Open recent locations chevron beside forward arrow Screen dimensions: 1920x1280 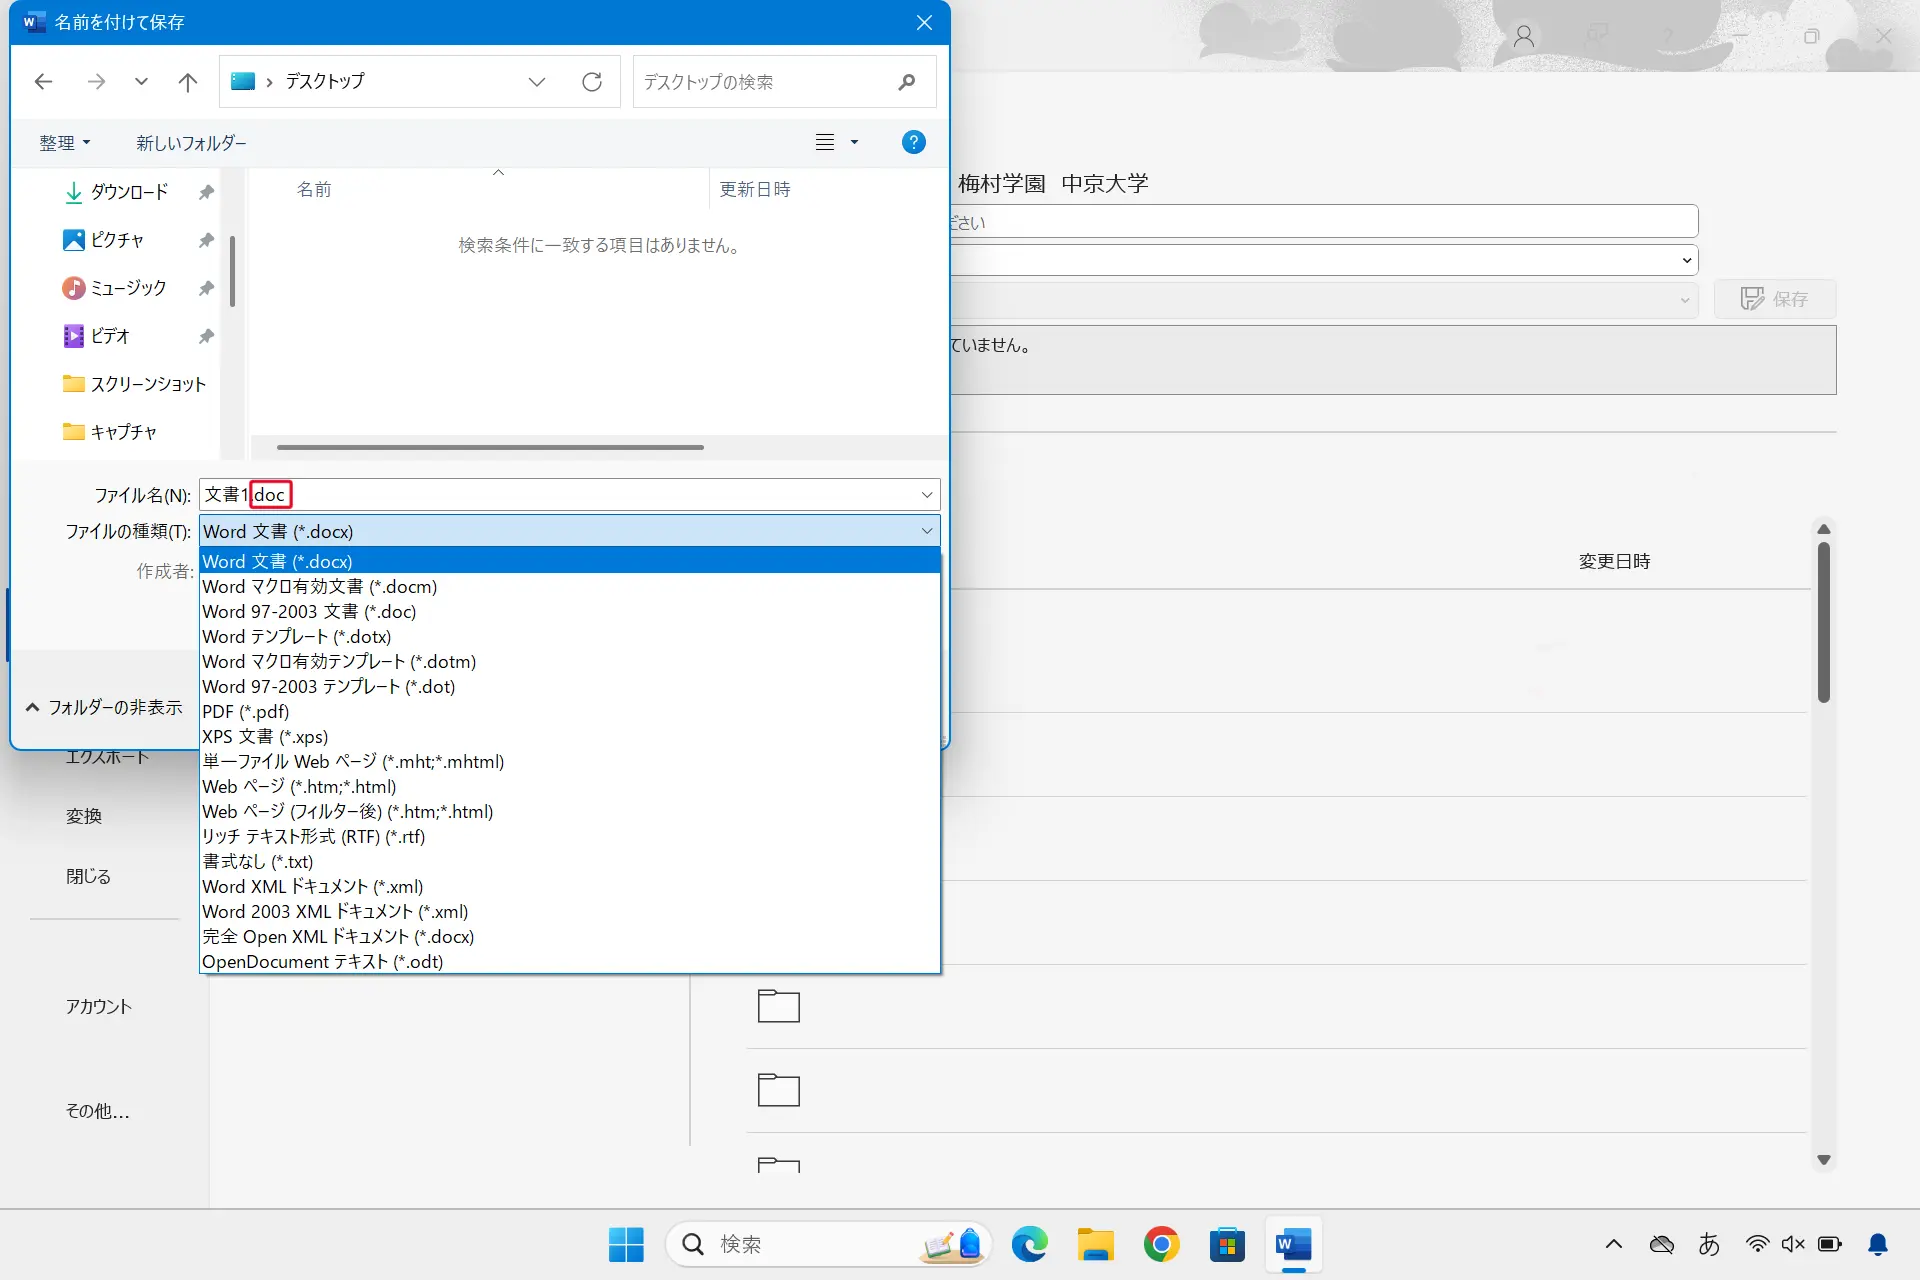click(141, 82)
